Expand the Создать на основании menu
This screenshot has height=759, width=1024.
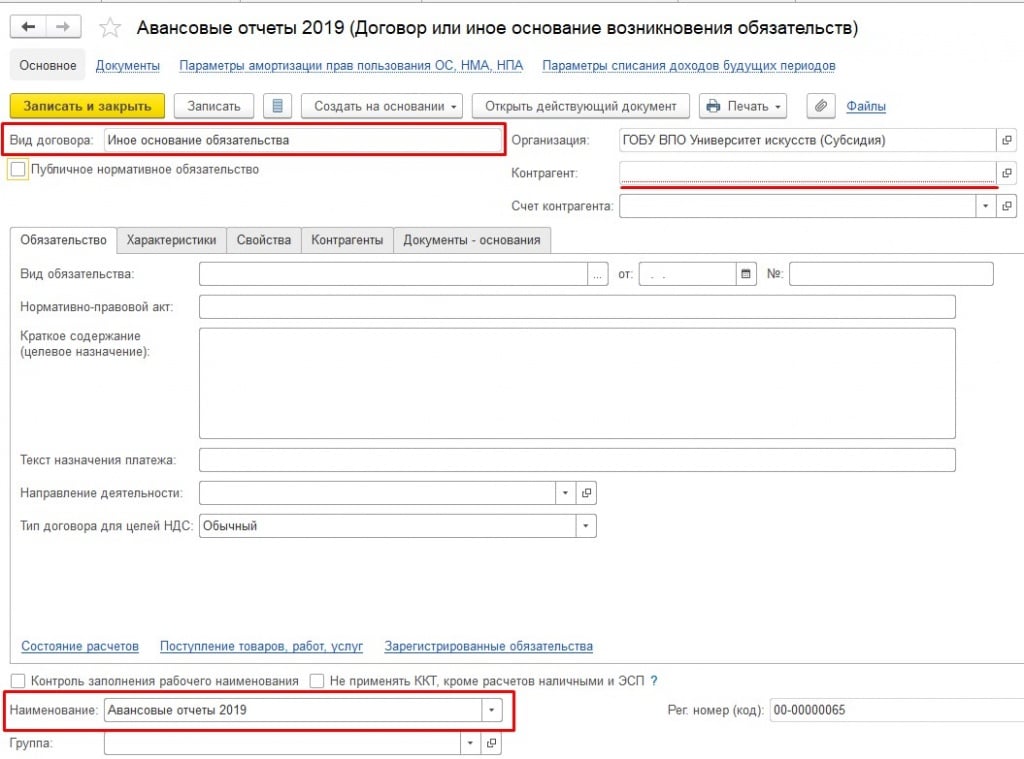click(385, 106)
